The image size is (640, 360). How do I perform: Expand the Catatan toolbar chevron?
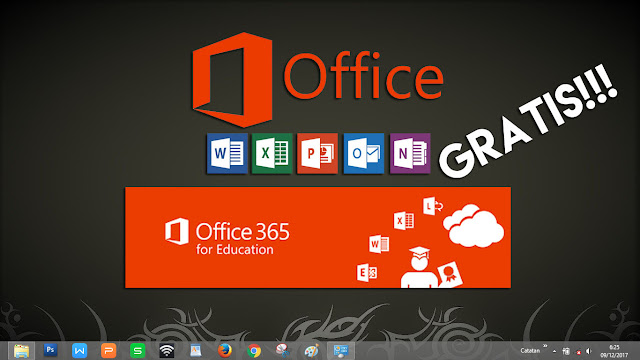[545, 347]
